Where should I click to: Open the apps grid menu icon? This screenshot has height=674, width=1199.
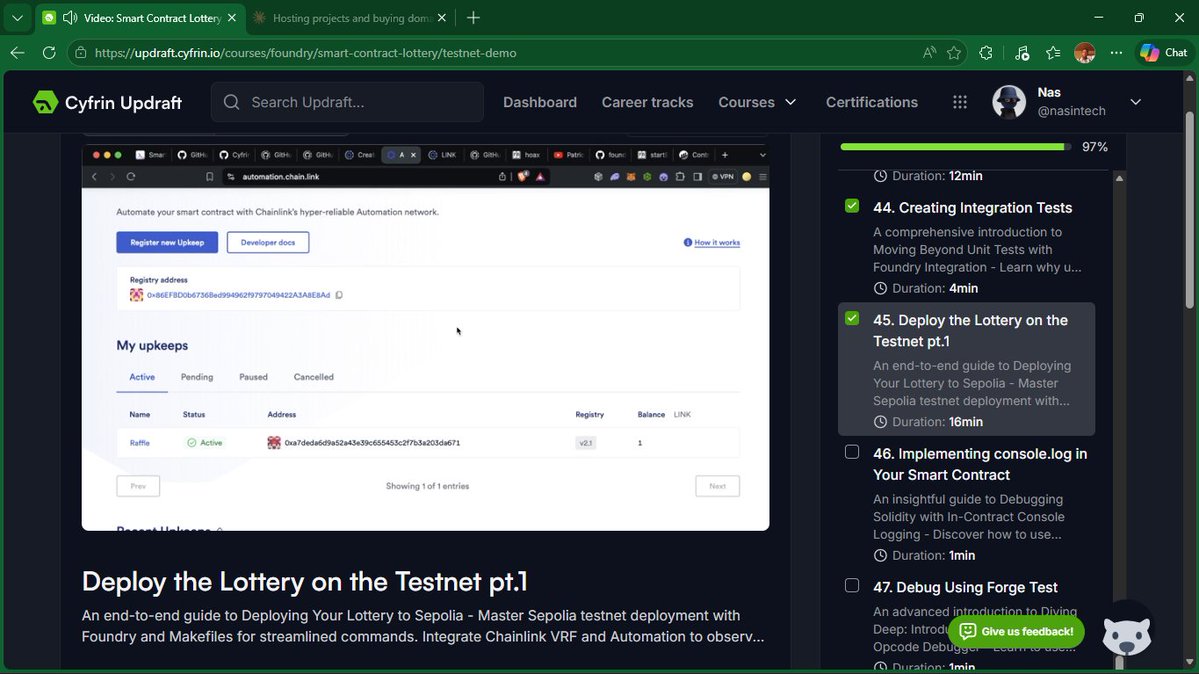[x=960, y=102]
